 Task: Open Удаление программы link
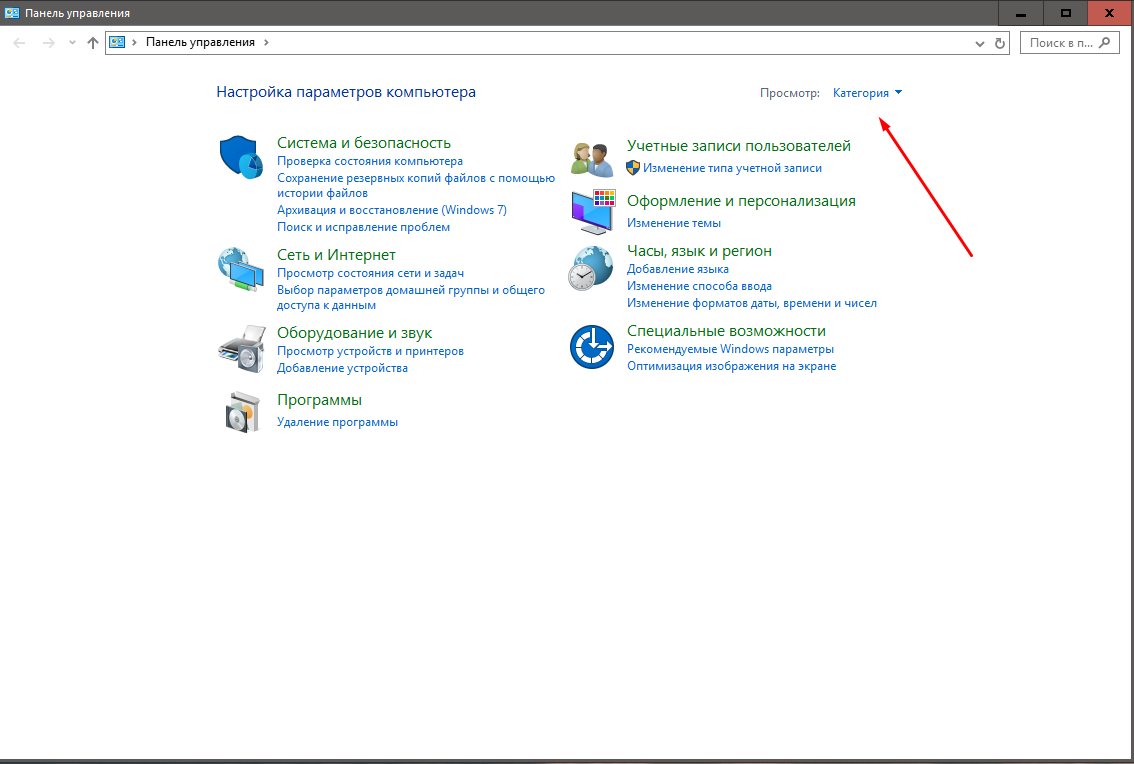pos(337,423)
